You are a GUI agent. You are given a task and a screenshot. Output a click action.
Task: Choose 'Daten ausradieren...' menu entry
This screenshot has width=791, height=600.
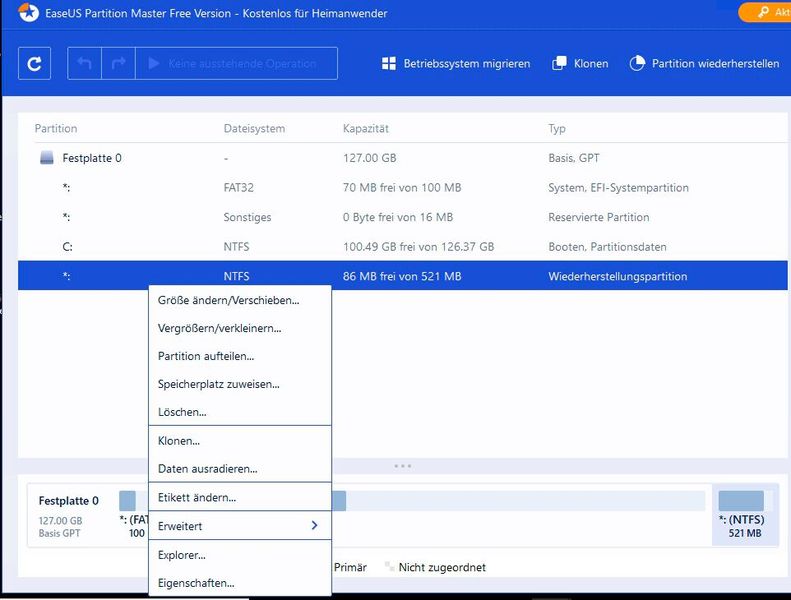click(240, 469)
